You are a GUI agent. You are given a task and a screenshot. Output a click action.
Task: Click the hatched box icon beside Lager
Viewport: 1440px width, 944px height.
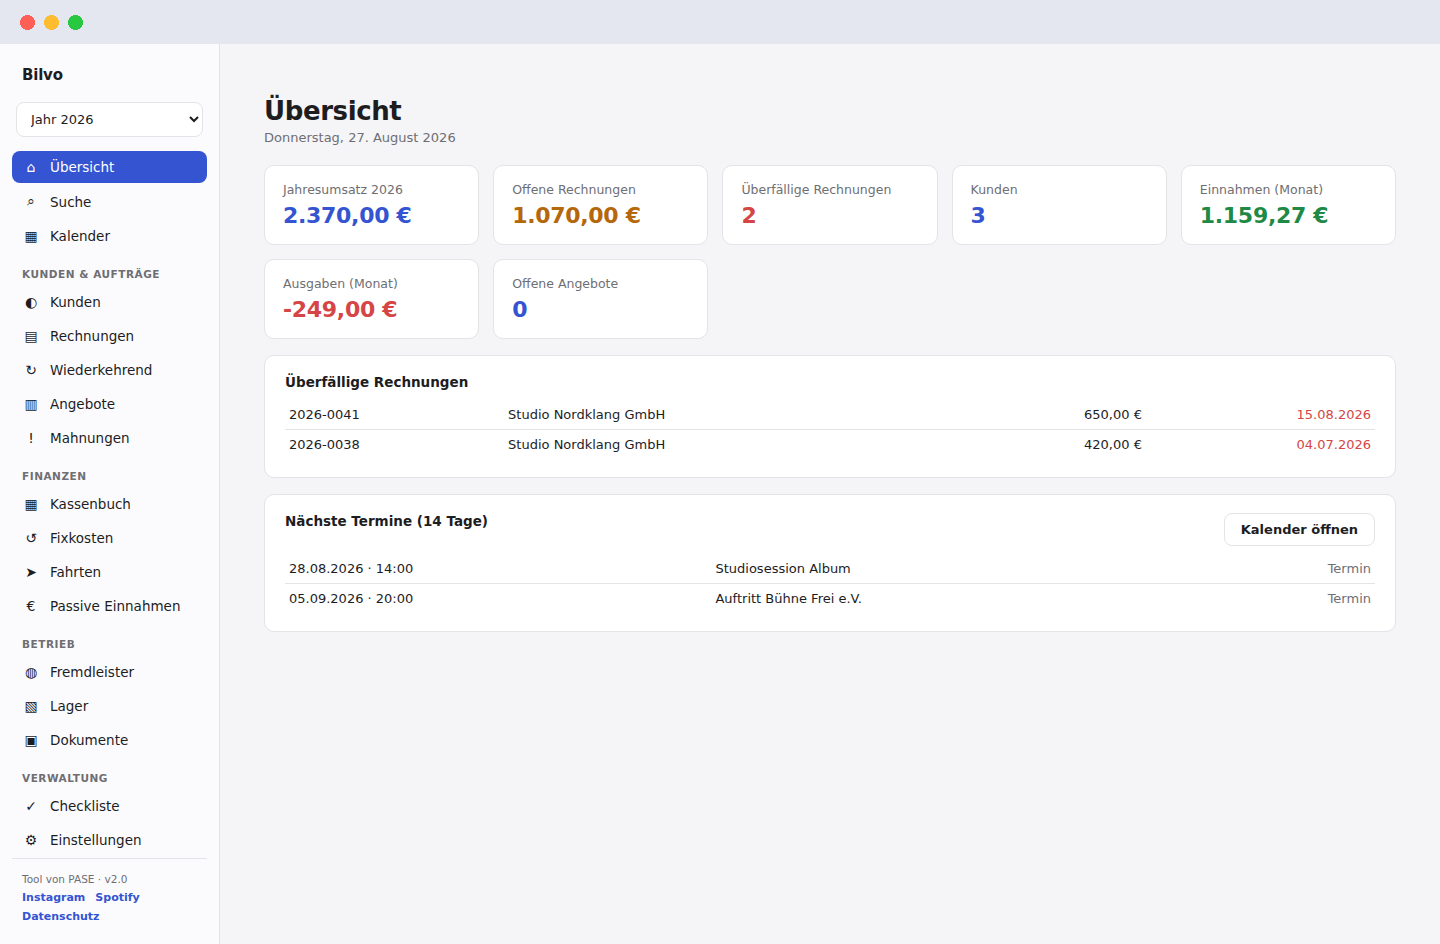pos(31,707)
